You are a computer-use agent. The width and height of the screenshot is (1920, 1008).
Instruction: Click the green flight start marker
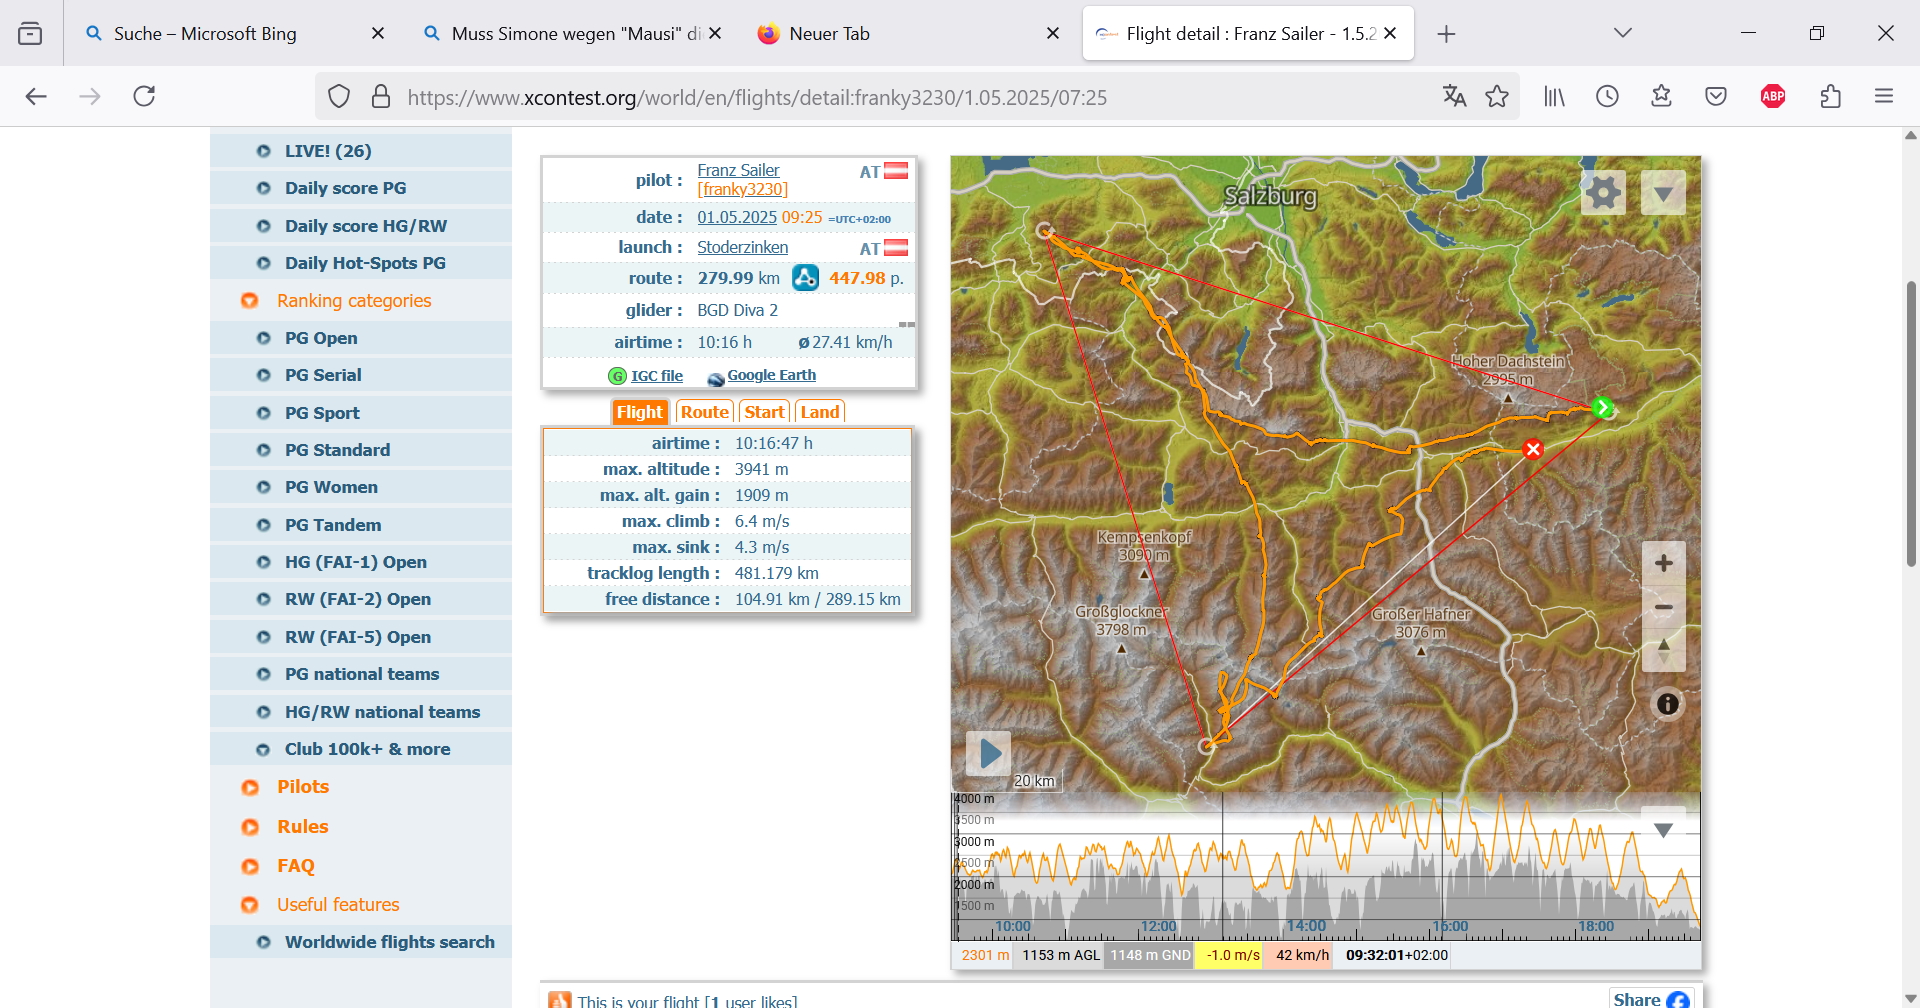1602,407
